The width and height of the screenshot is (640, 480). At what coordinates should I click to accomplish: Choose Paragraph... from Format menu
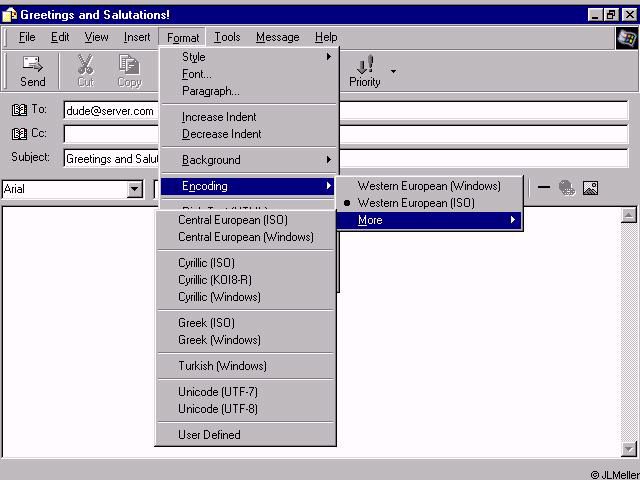[x=210, y=91]
